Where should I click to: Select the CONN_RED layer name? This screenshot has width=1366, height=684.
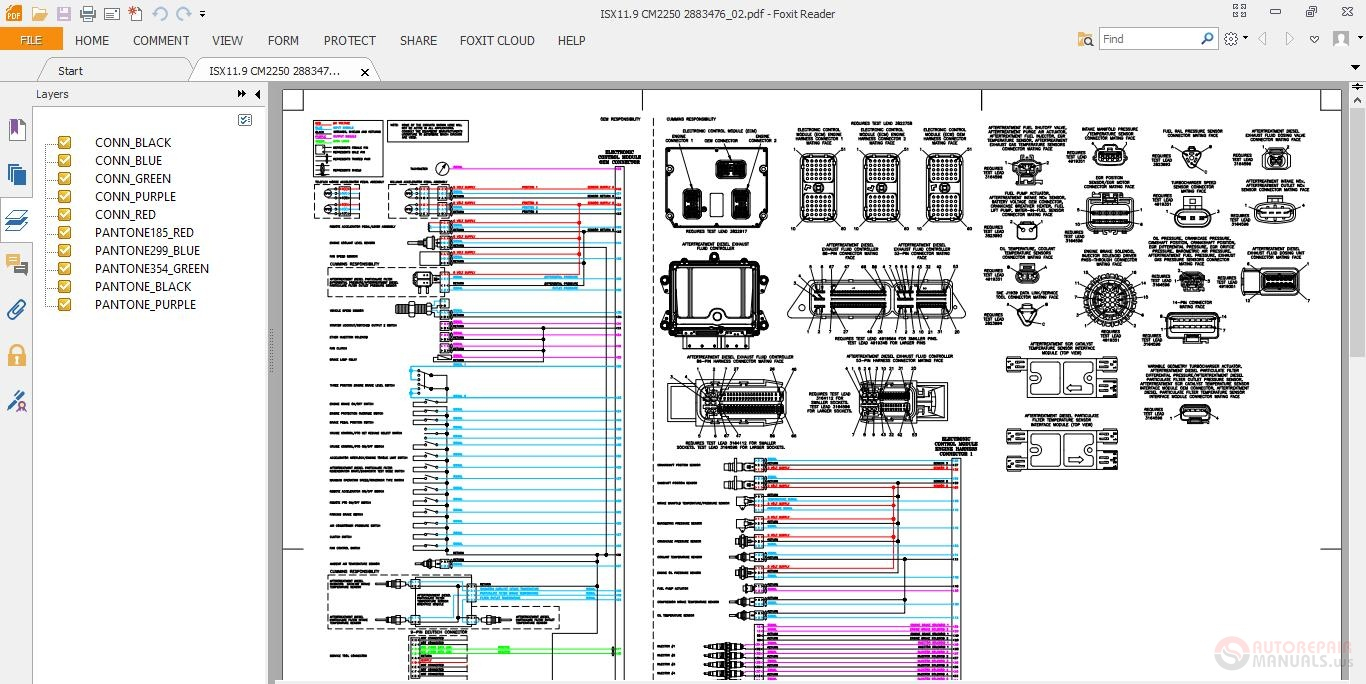click(x=125, y=215)
